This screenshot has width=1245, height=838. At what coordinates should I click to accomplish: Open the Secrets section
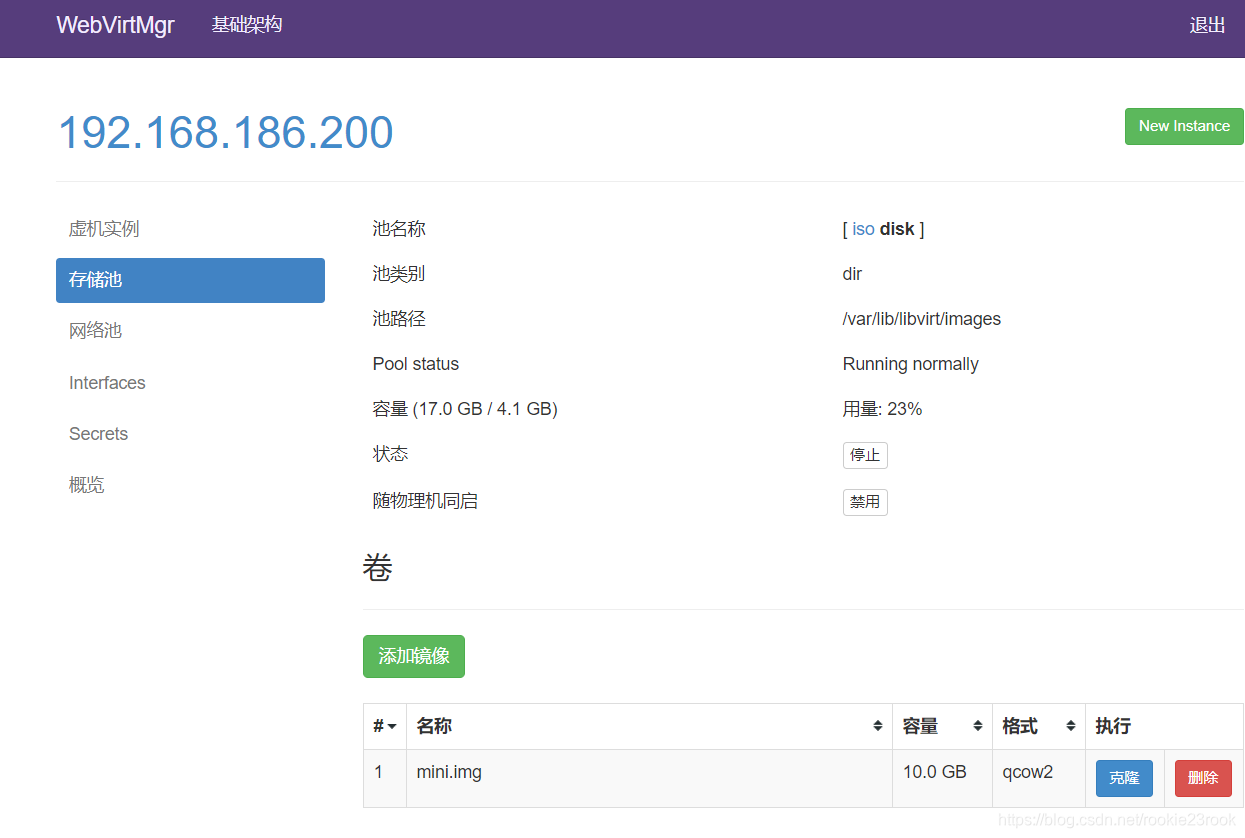point(98,433)
